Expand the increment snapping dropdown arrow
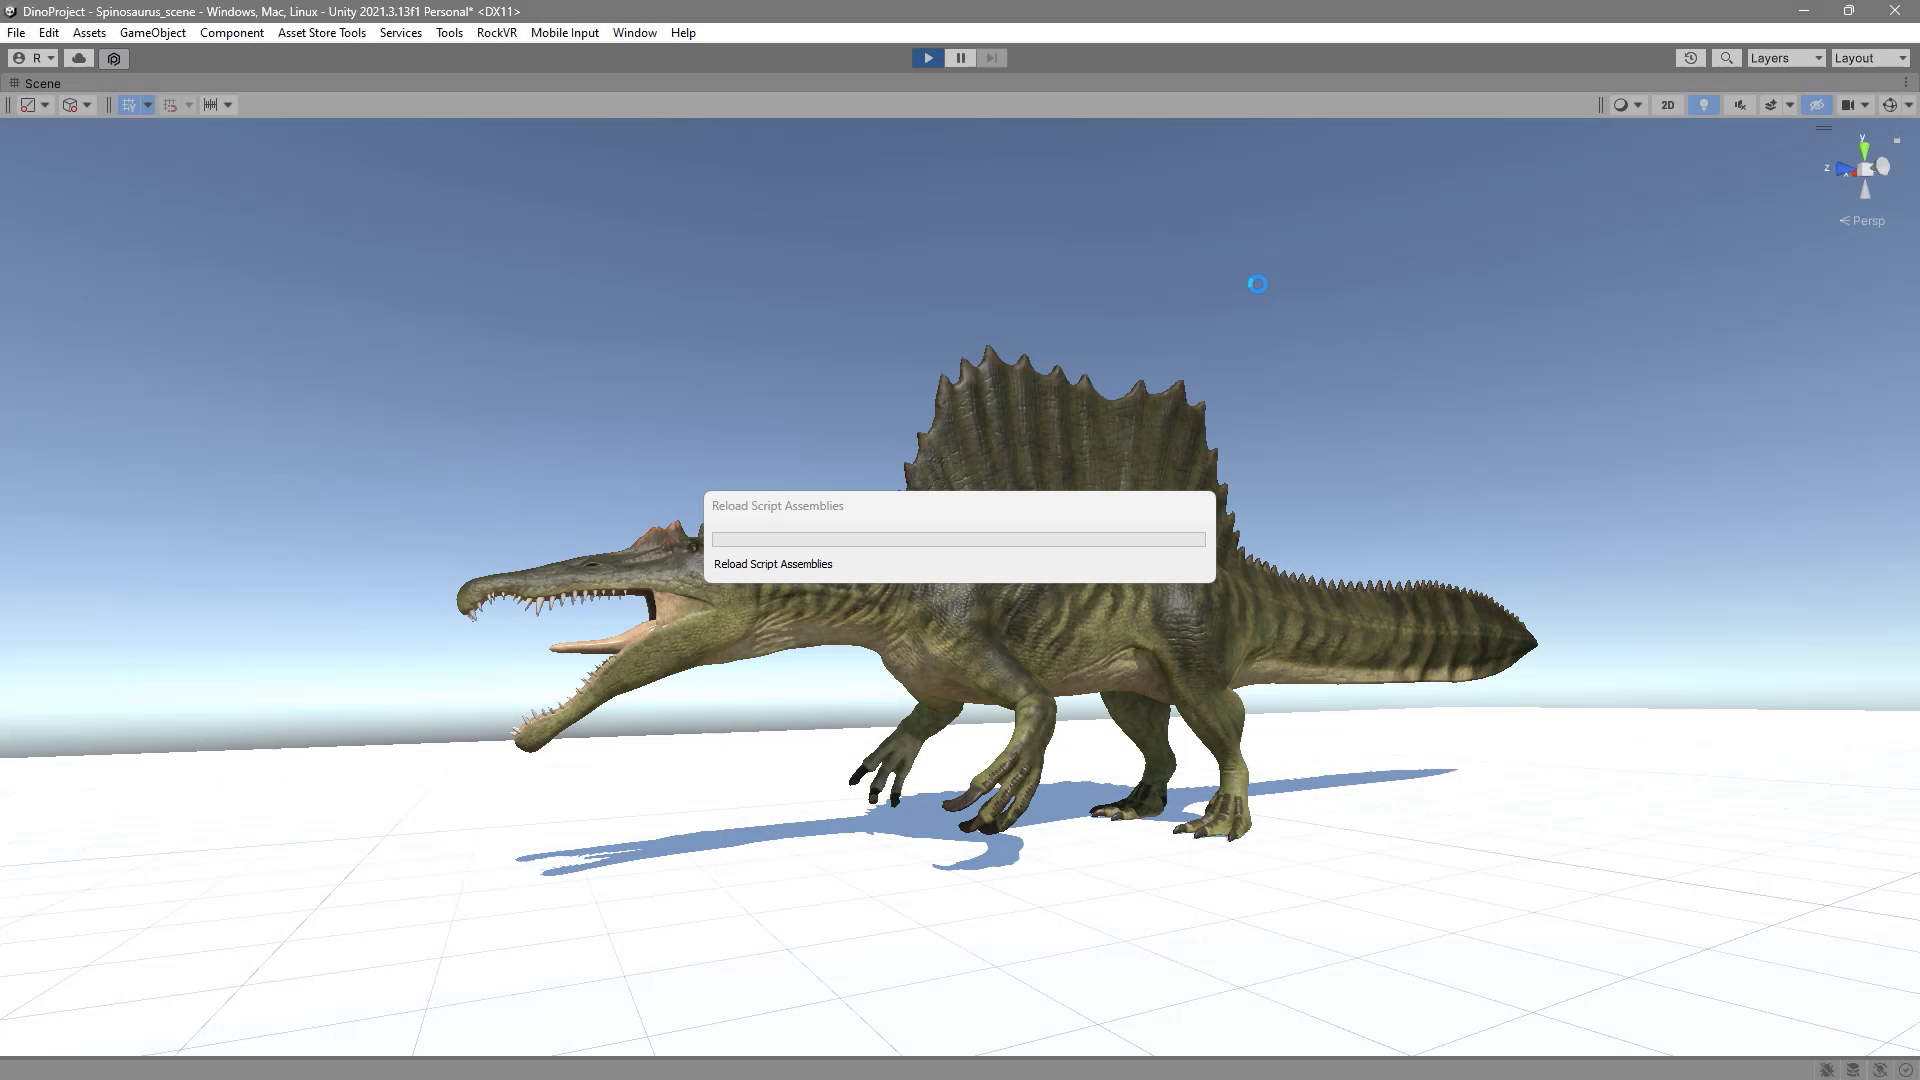This screenshot has width=1920, height=1080. coord(228,105)
